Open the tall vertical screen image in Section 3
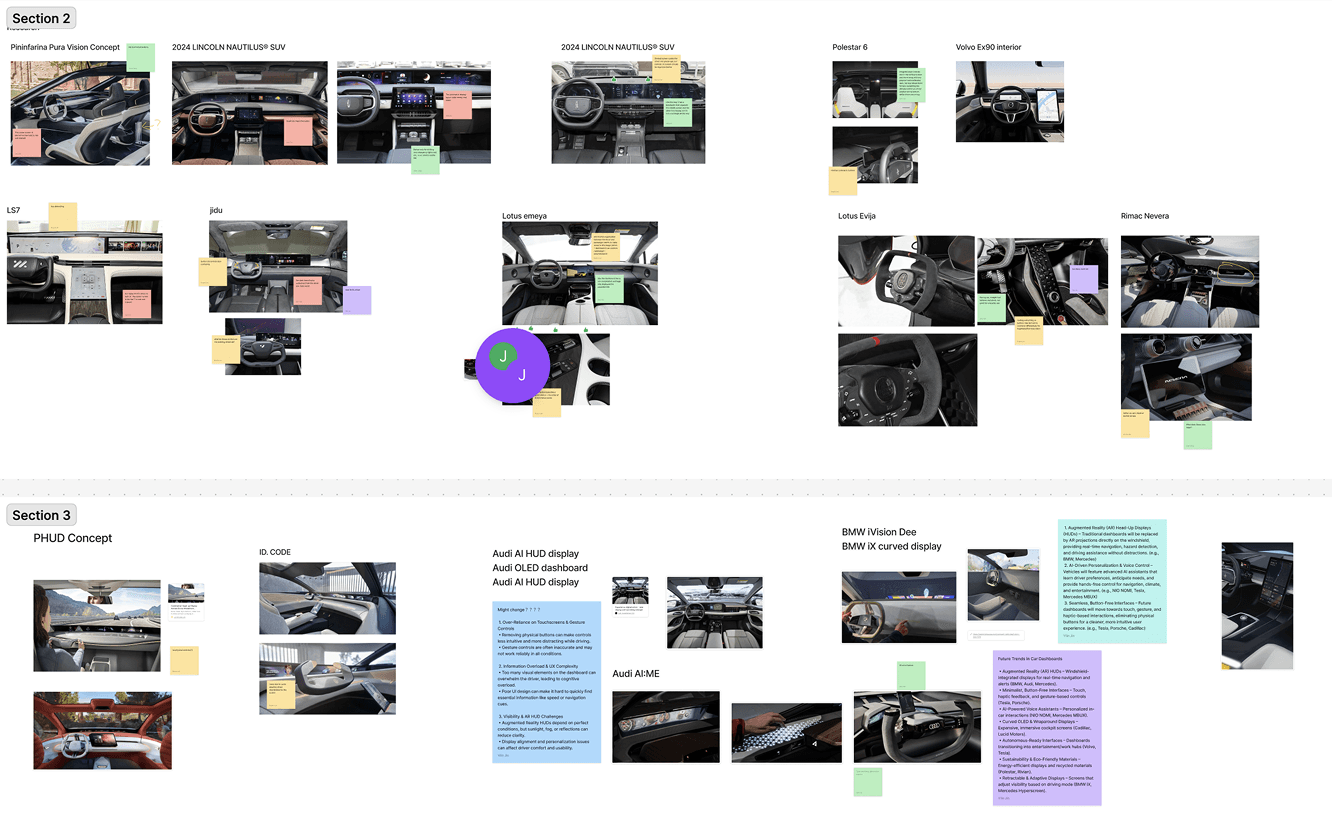Image resolution: width=1332 pixels, height=824 pixels. pos(1257,606)
